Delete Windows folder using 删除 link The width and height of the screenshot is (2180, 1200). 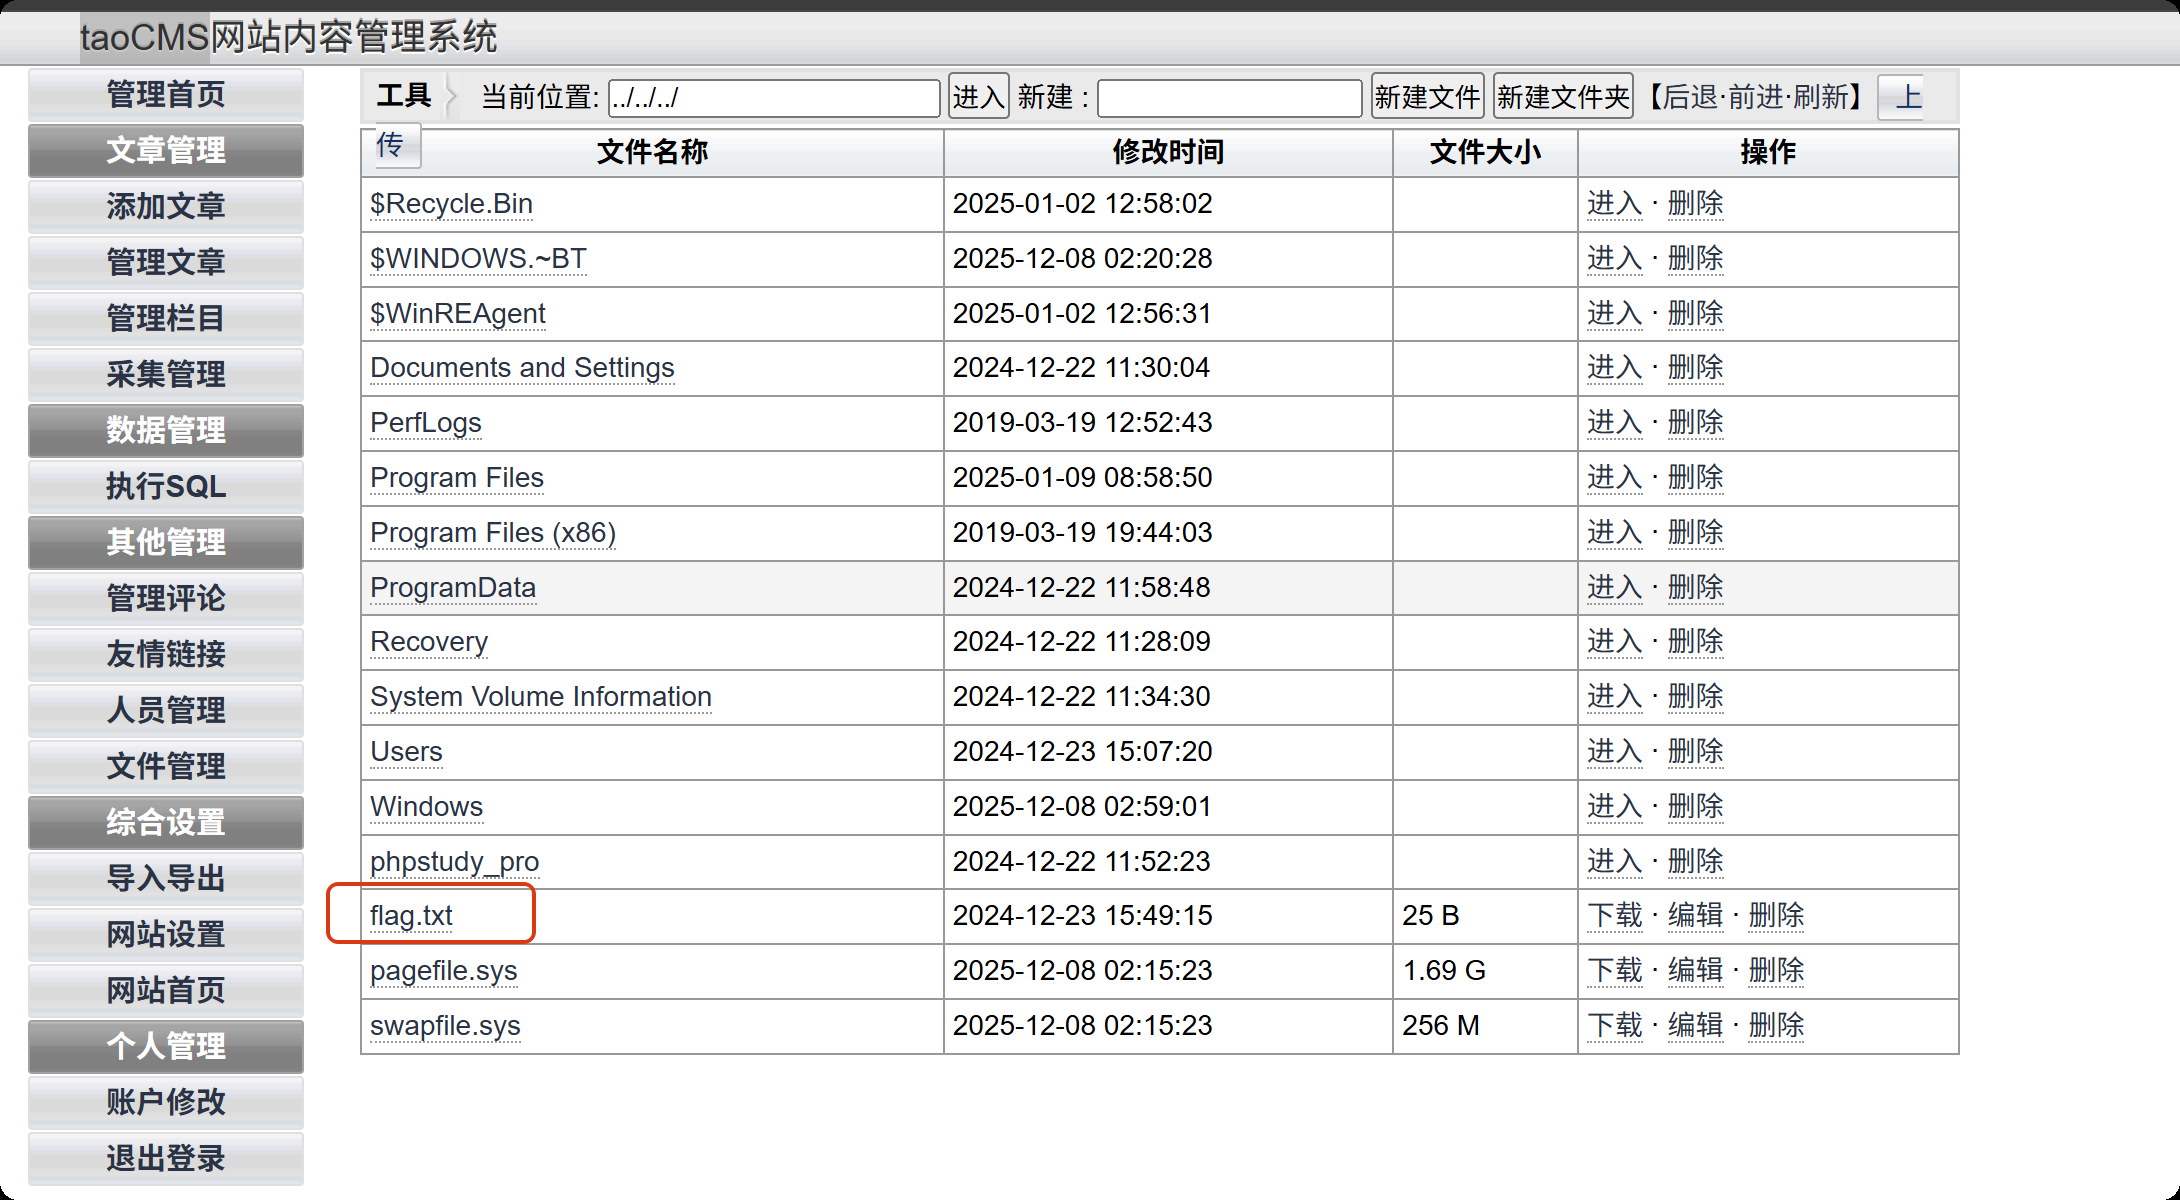[1695, 806]
